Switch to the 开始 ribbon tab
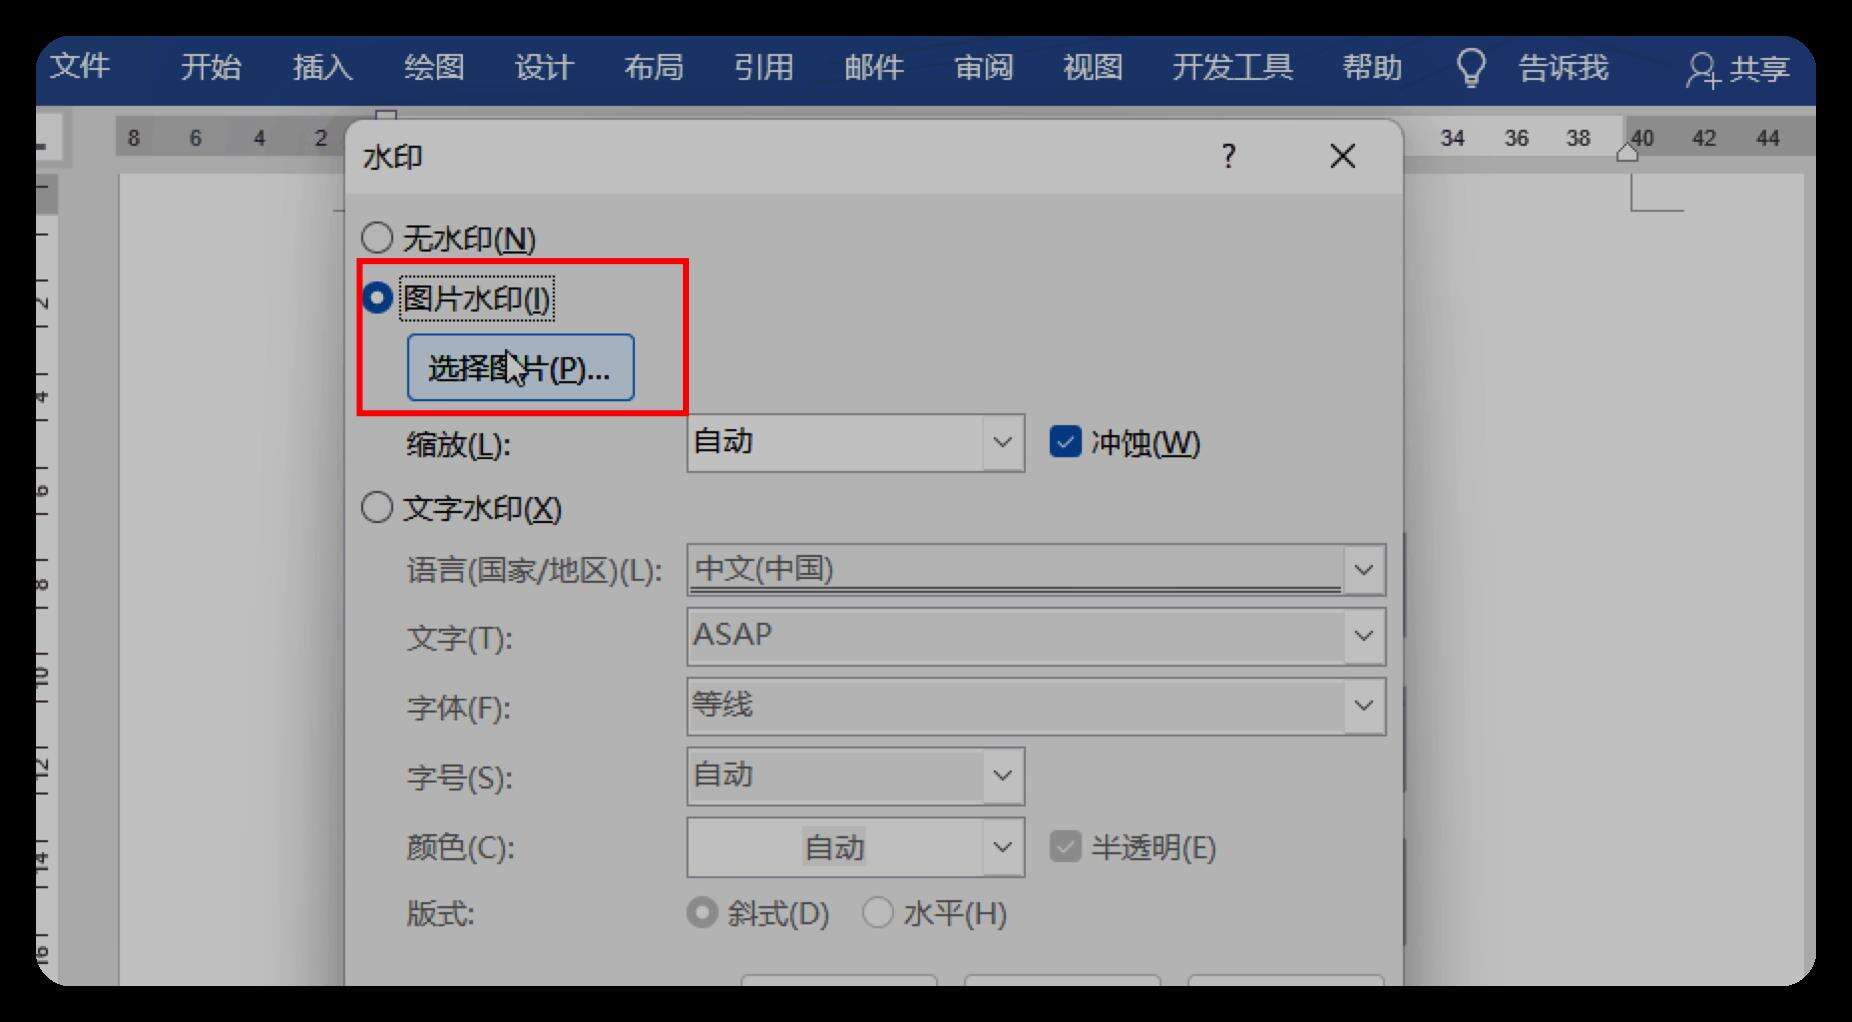 pos(211,67)
